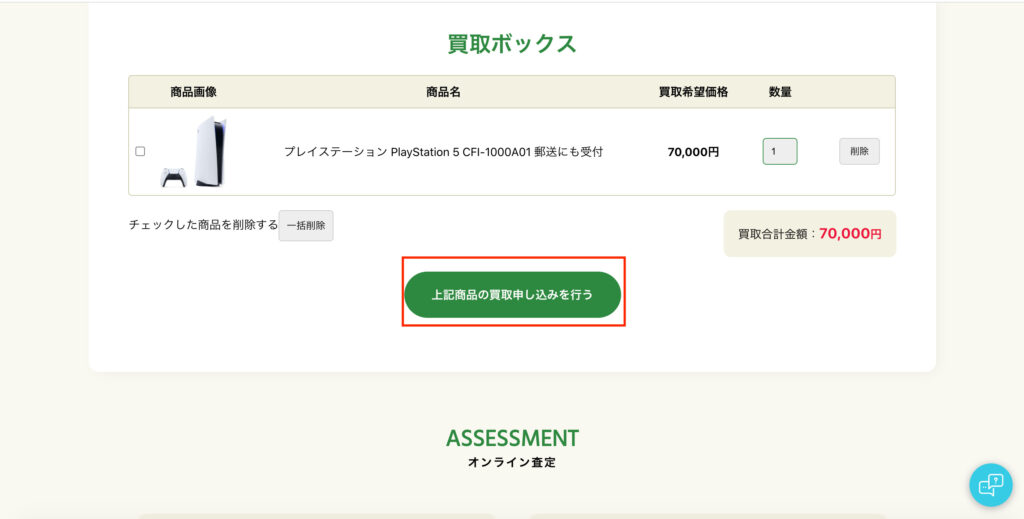Click the 買取希望価格 column header
Screen dimensions: 1024x519
(693, 92)
